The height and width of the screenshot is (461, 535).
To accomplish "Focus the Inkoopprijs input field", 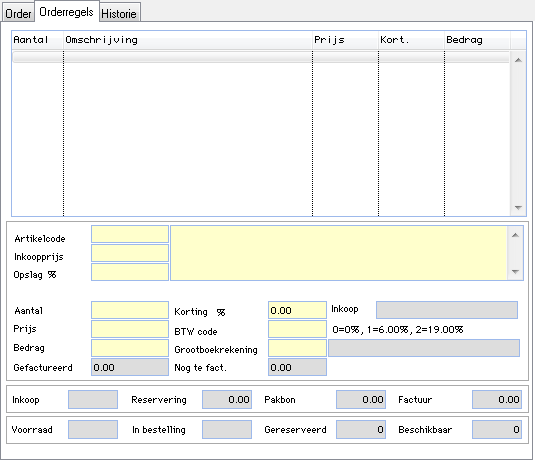I will [x=130, y=253].
